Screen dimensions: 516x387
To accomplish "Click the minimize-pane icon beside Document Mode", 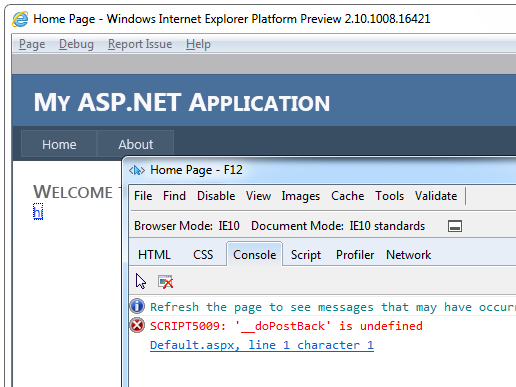I will pos(455,226).
